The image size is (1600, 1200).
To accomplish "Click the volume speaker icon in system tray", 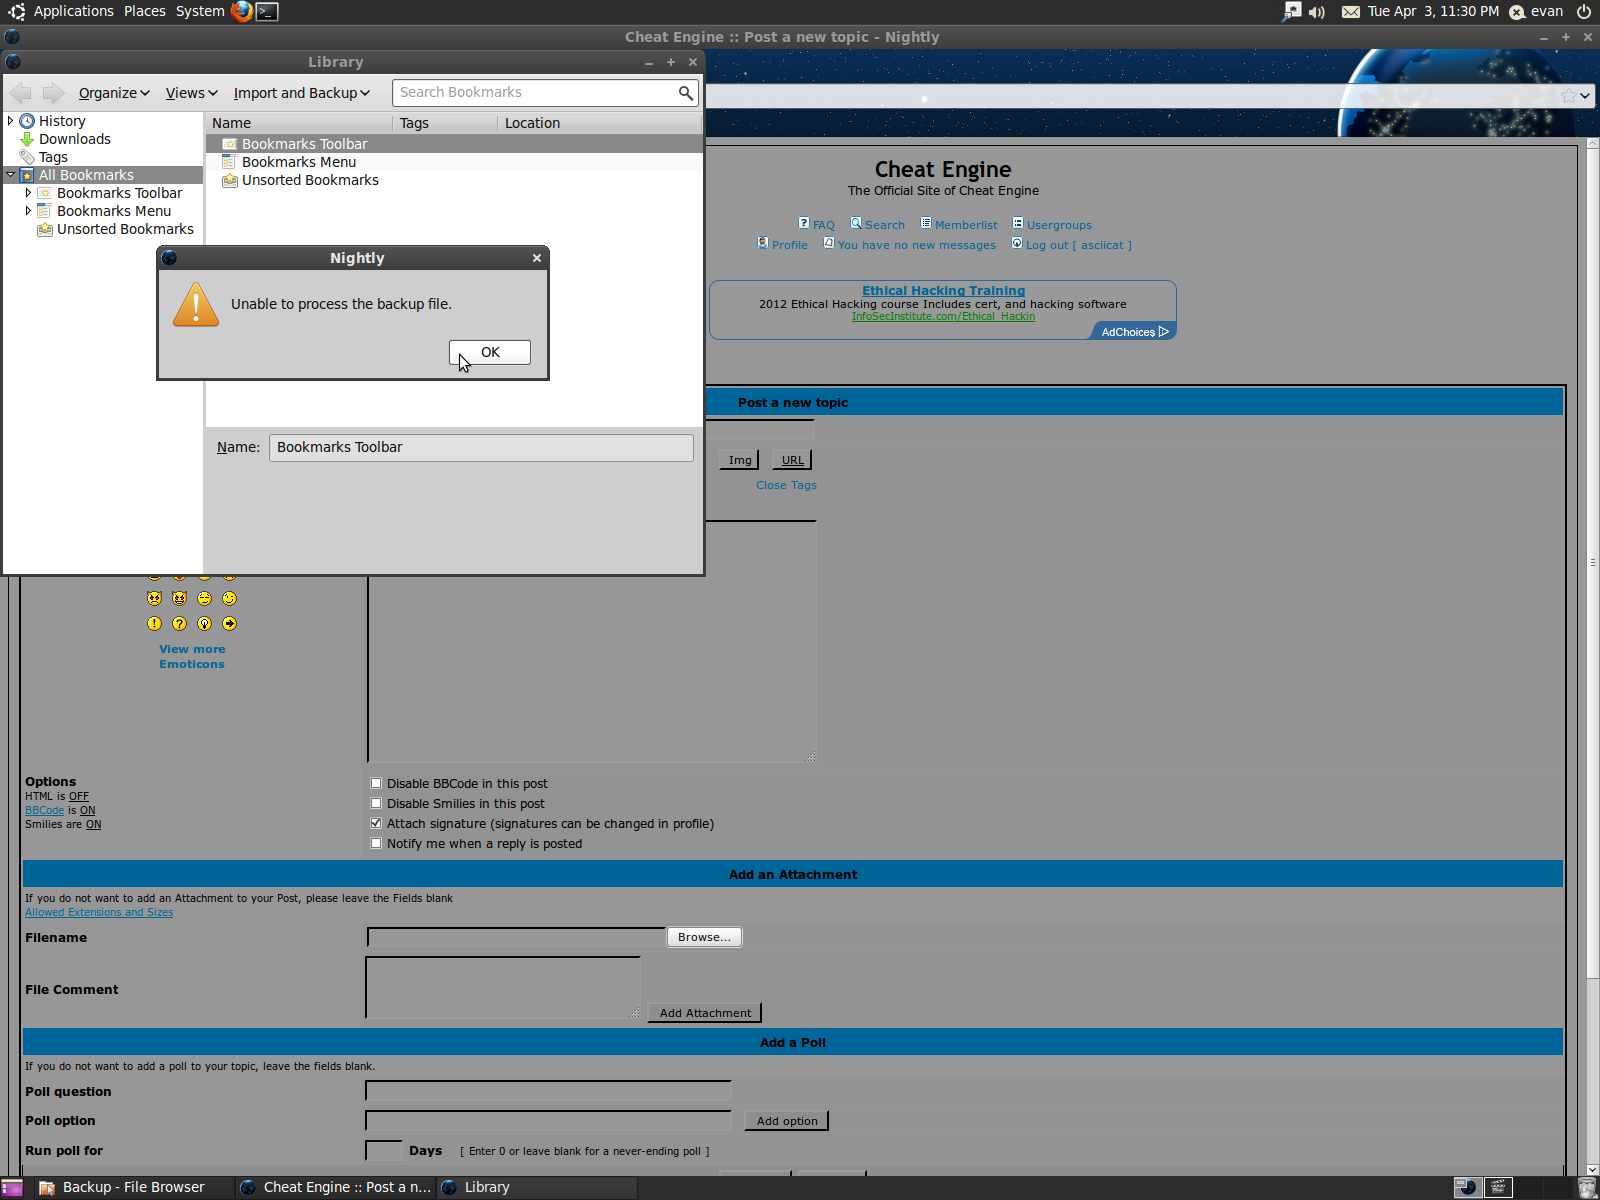I will tap(1317, 12).
